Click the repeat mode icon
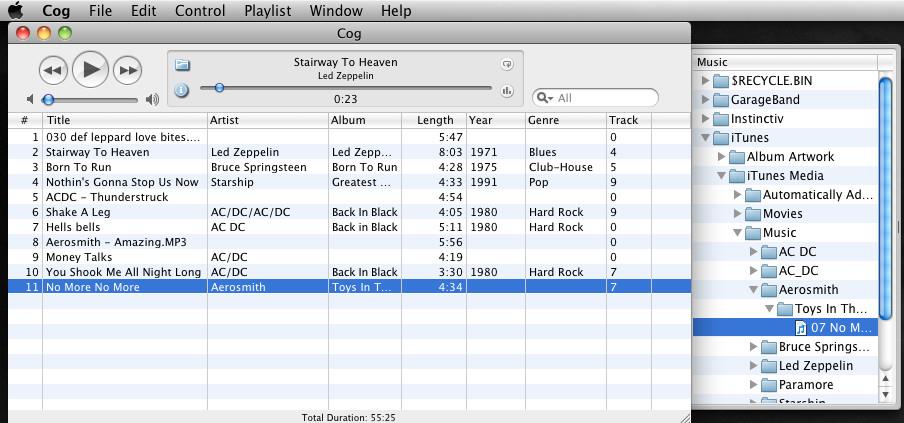Viewport: 904px width, 423px height. 507,65
